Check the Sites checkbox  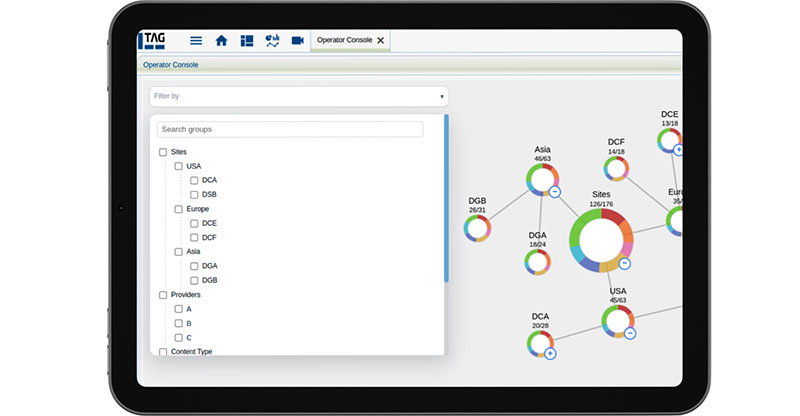coord(163,152)
